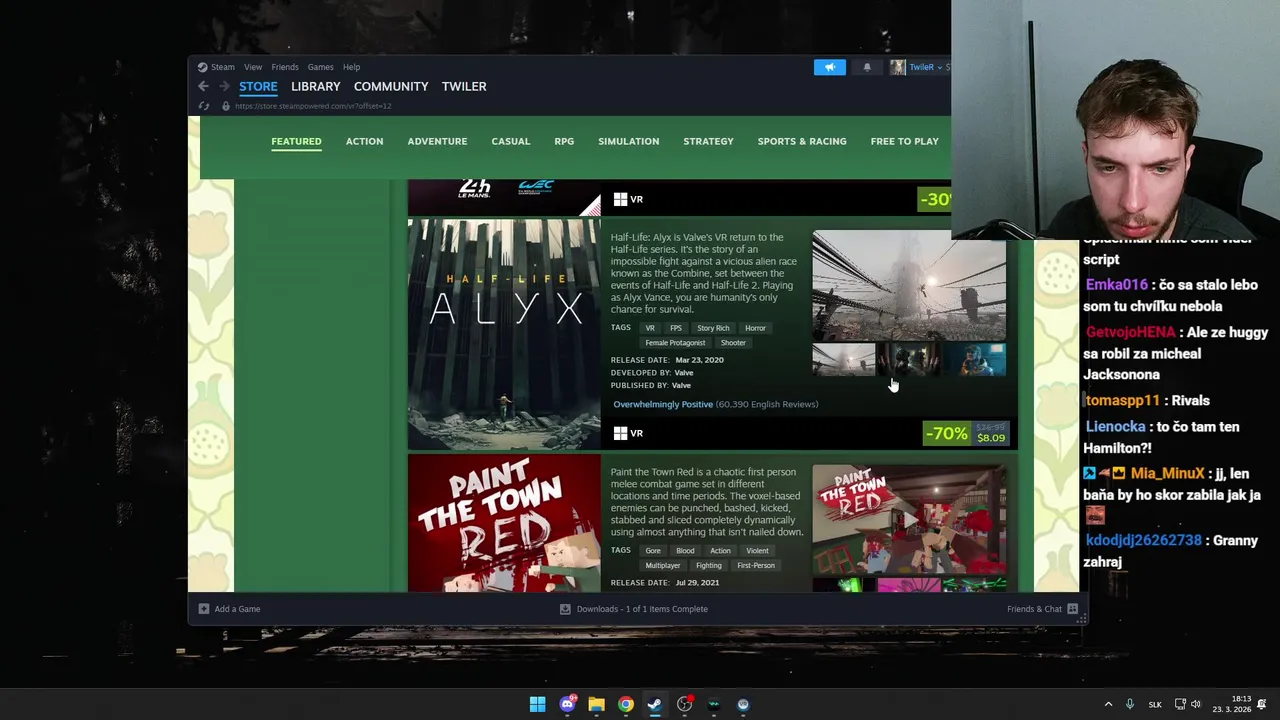Switch to the LIBRARY section
1280x720 pixels.
316,87
